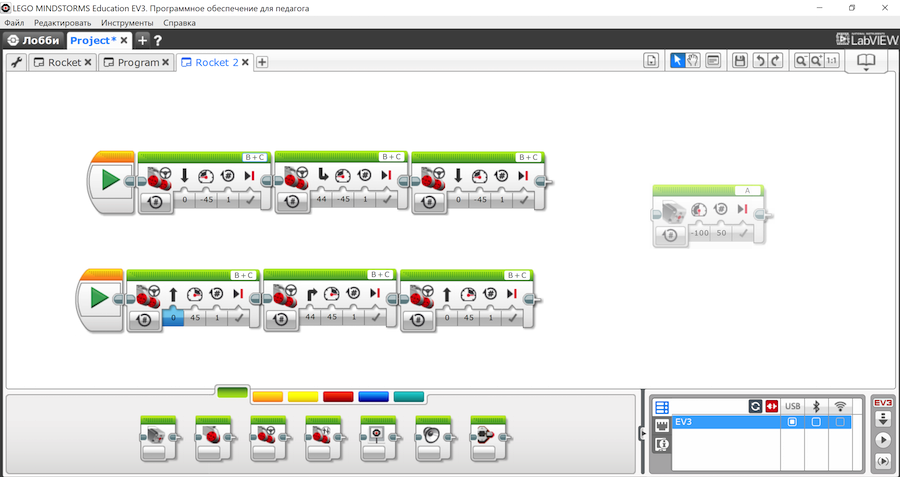
Task: Open the port selector labeled A
Action: coord(747,191)
